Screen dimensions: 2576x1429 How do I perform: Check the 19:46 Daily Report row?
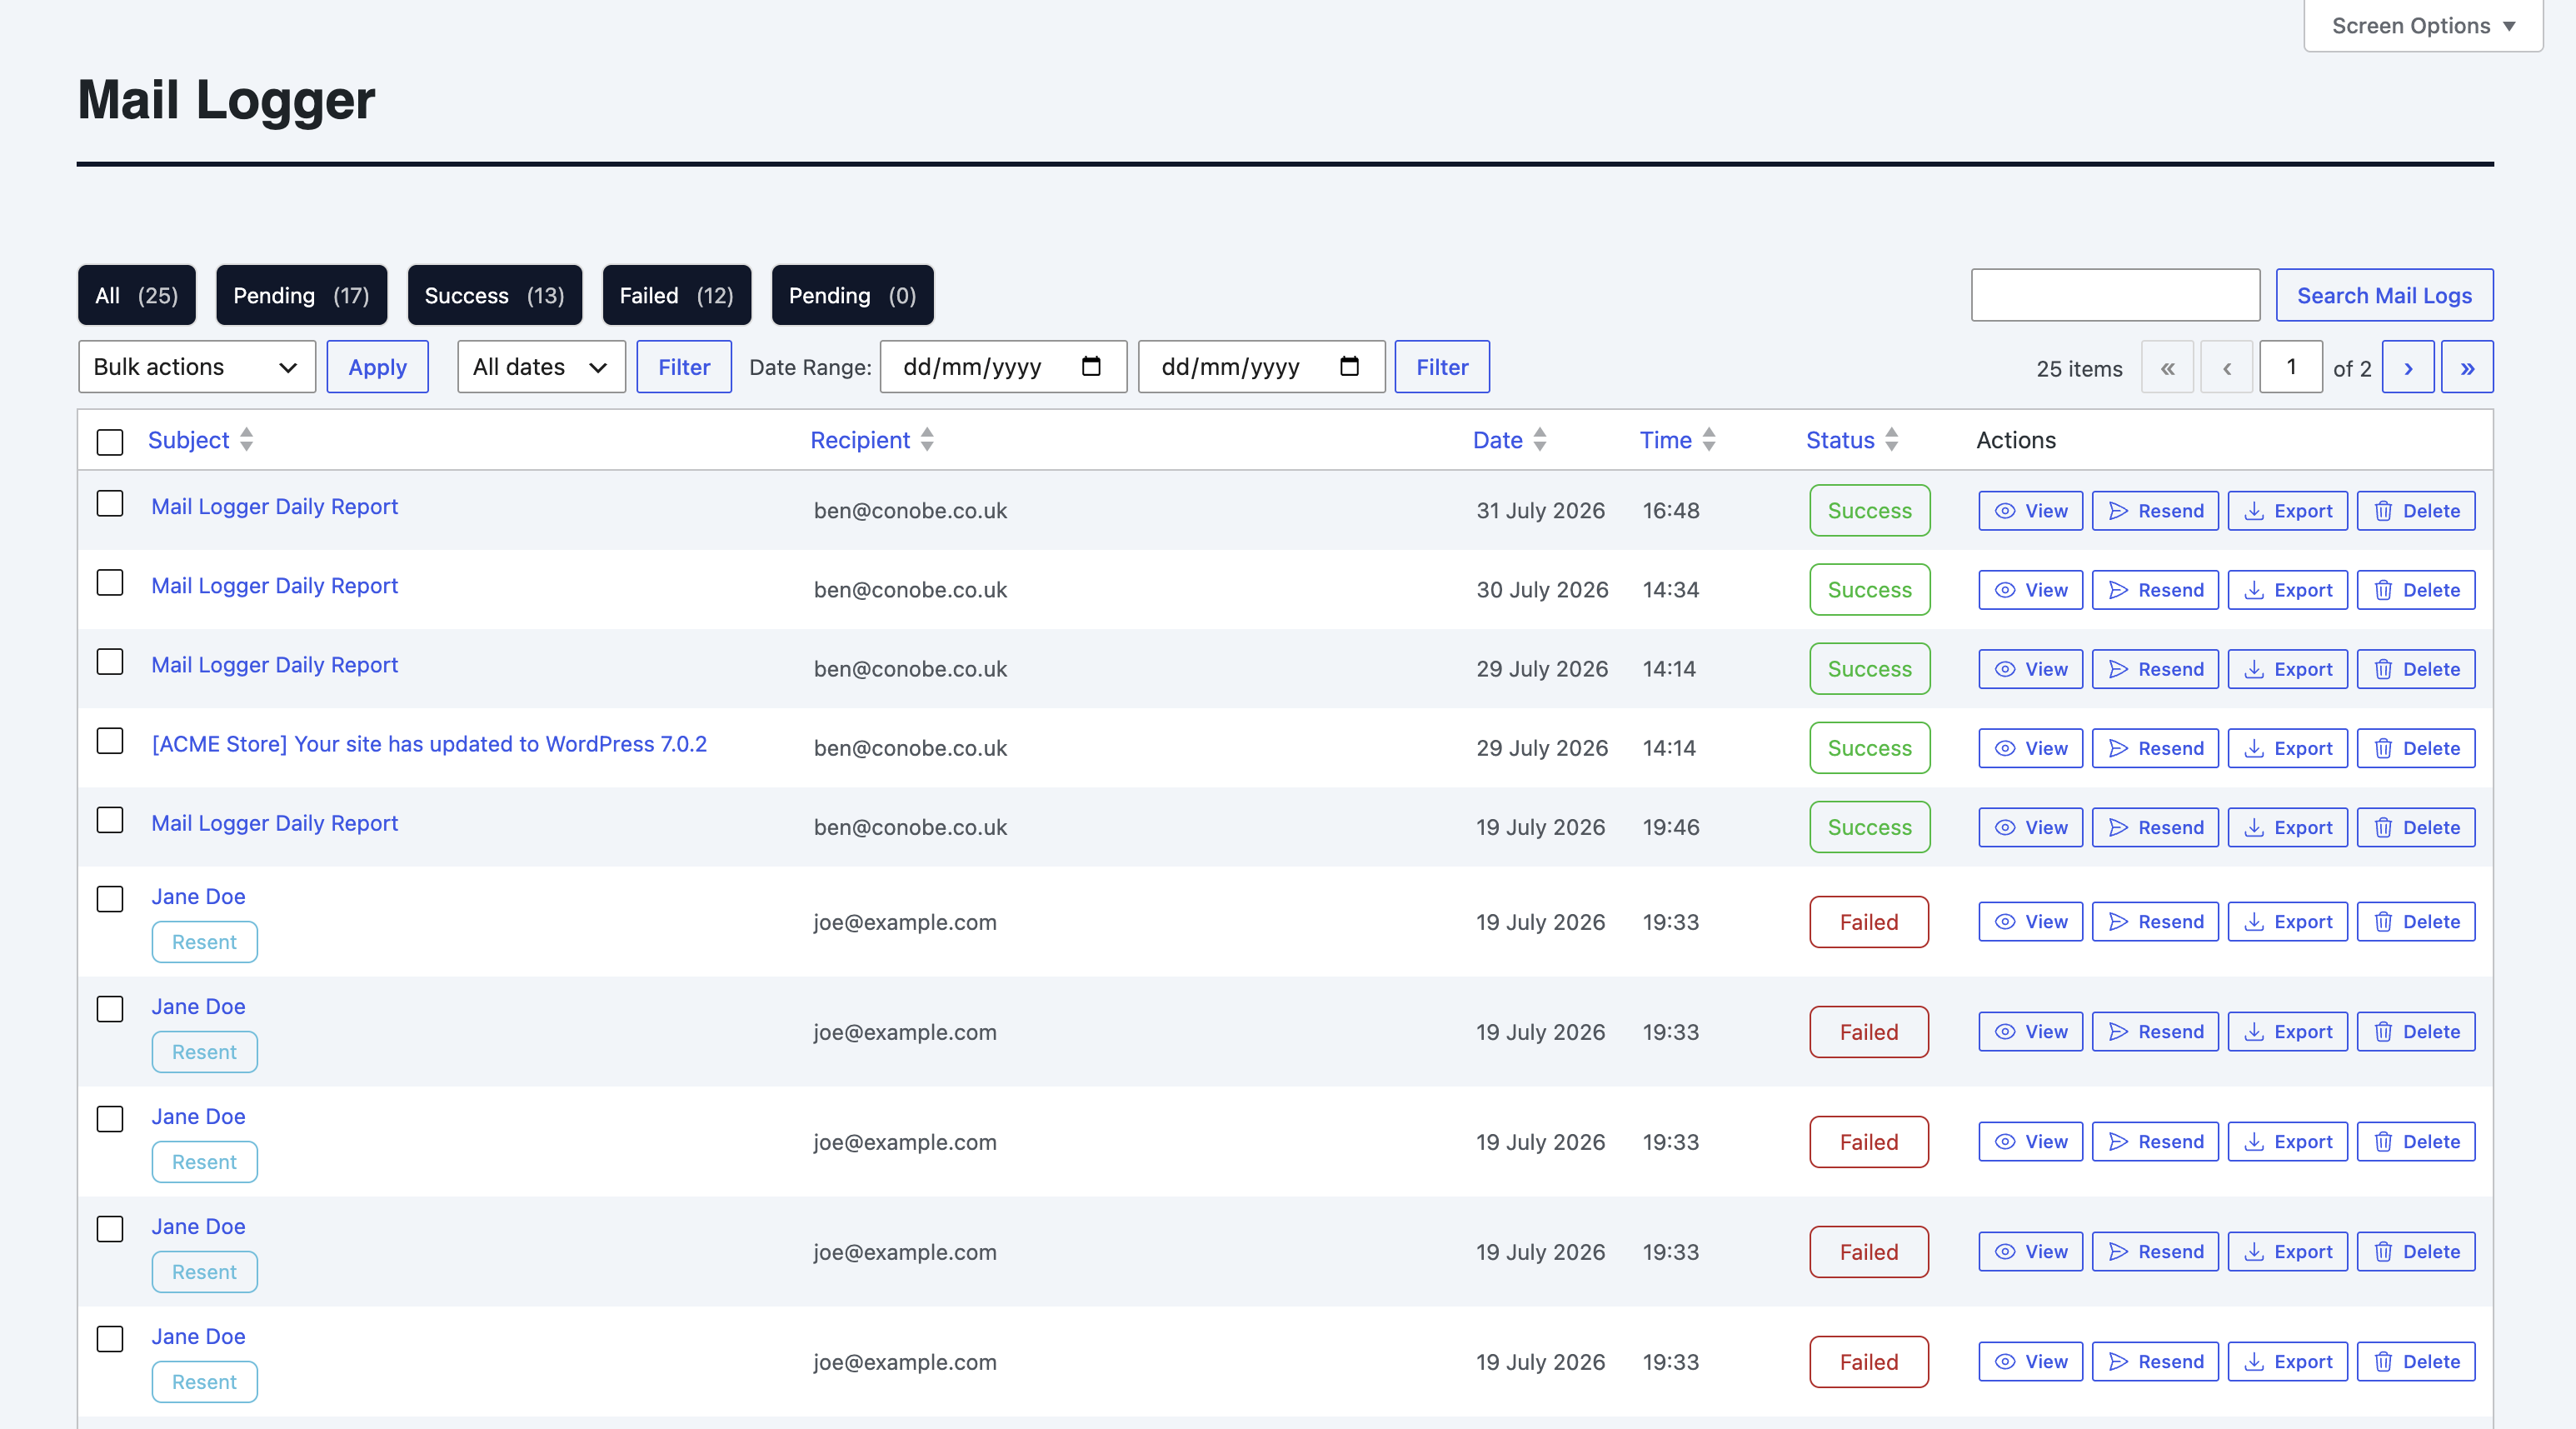coord(110,819)
